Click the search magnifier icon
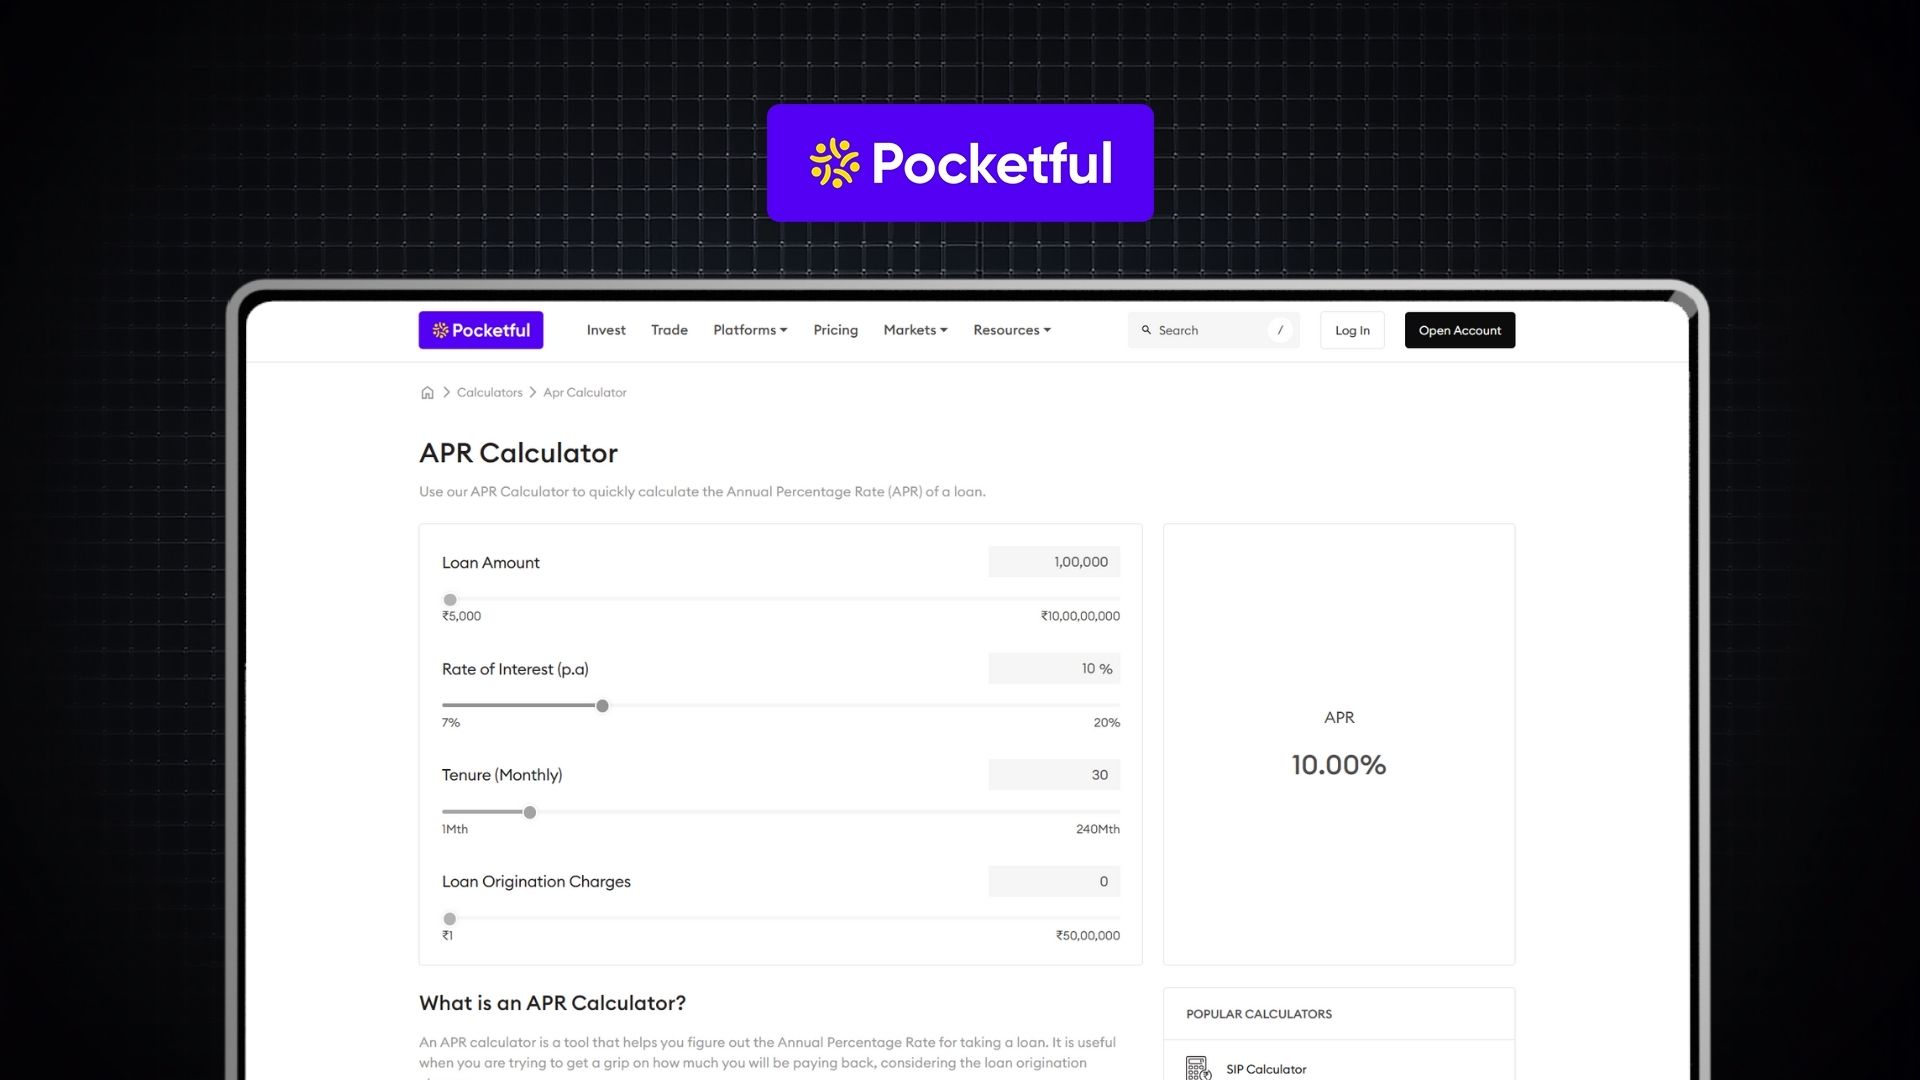Screen dimensions: 1920x1080 point(1147,330)
